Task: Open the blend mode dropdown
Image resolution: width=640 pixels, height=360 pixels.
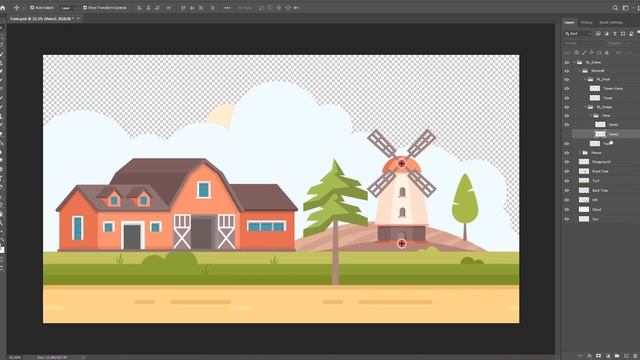Action: [x=584, y=43]
